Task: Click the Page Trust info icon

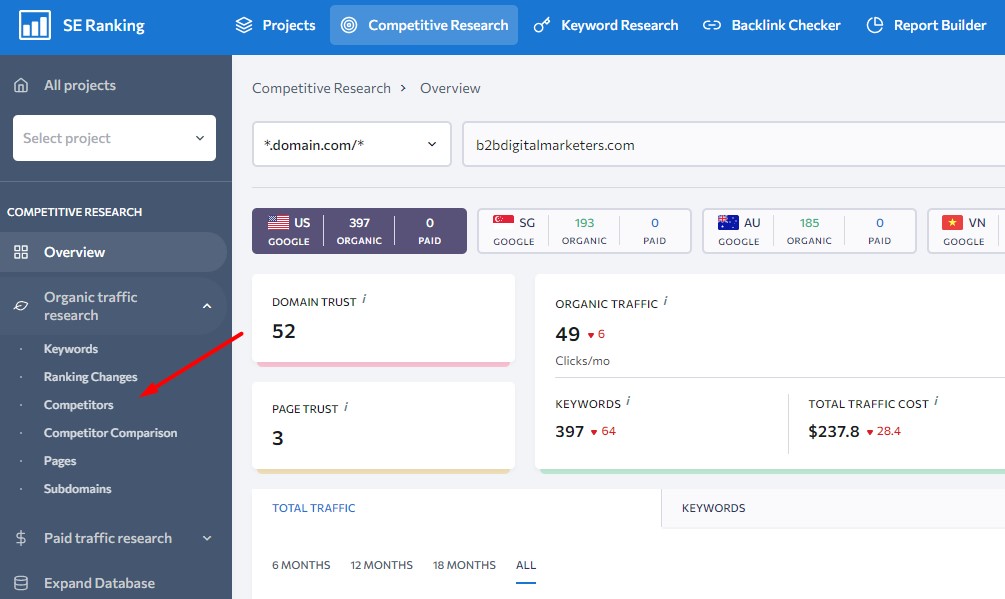Action: (346, 407)
